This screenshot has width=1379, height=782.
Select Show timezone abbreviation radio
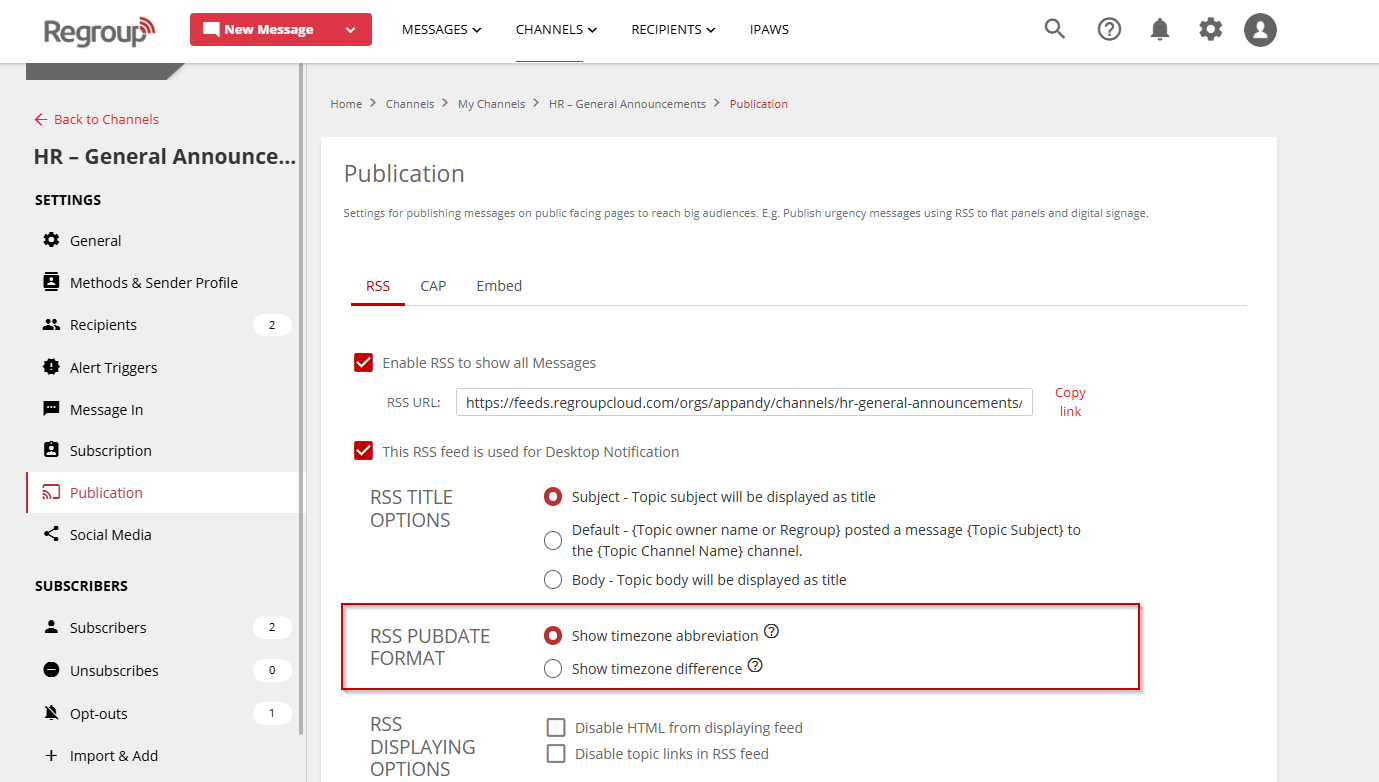[552, 635]
